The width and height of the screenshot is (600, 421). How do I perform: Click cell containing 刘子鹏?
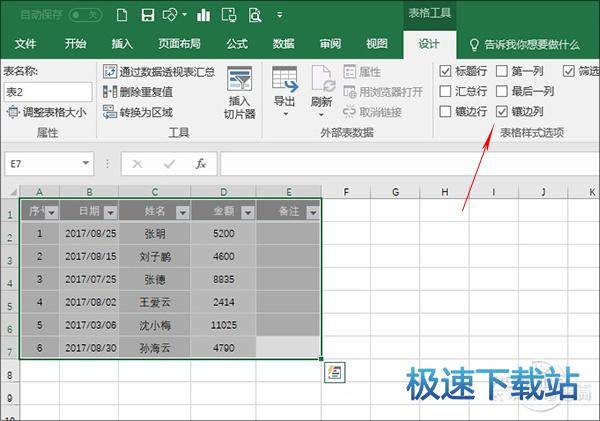coord(155,256)
